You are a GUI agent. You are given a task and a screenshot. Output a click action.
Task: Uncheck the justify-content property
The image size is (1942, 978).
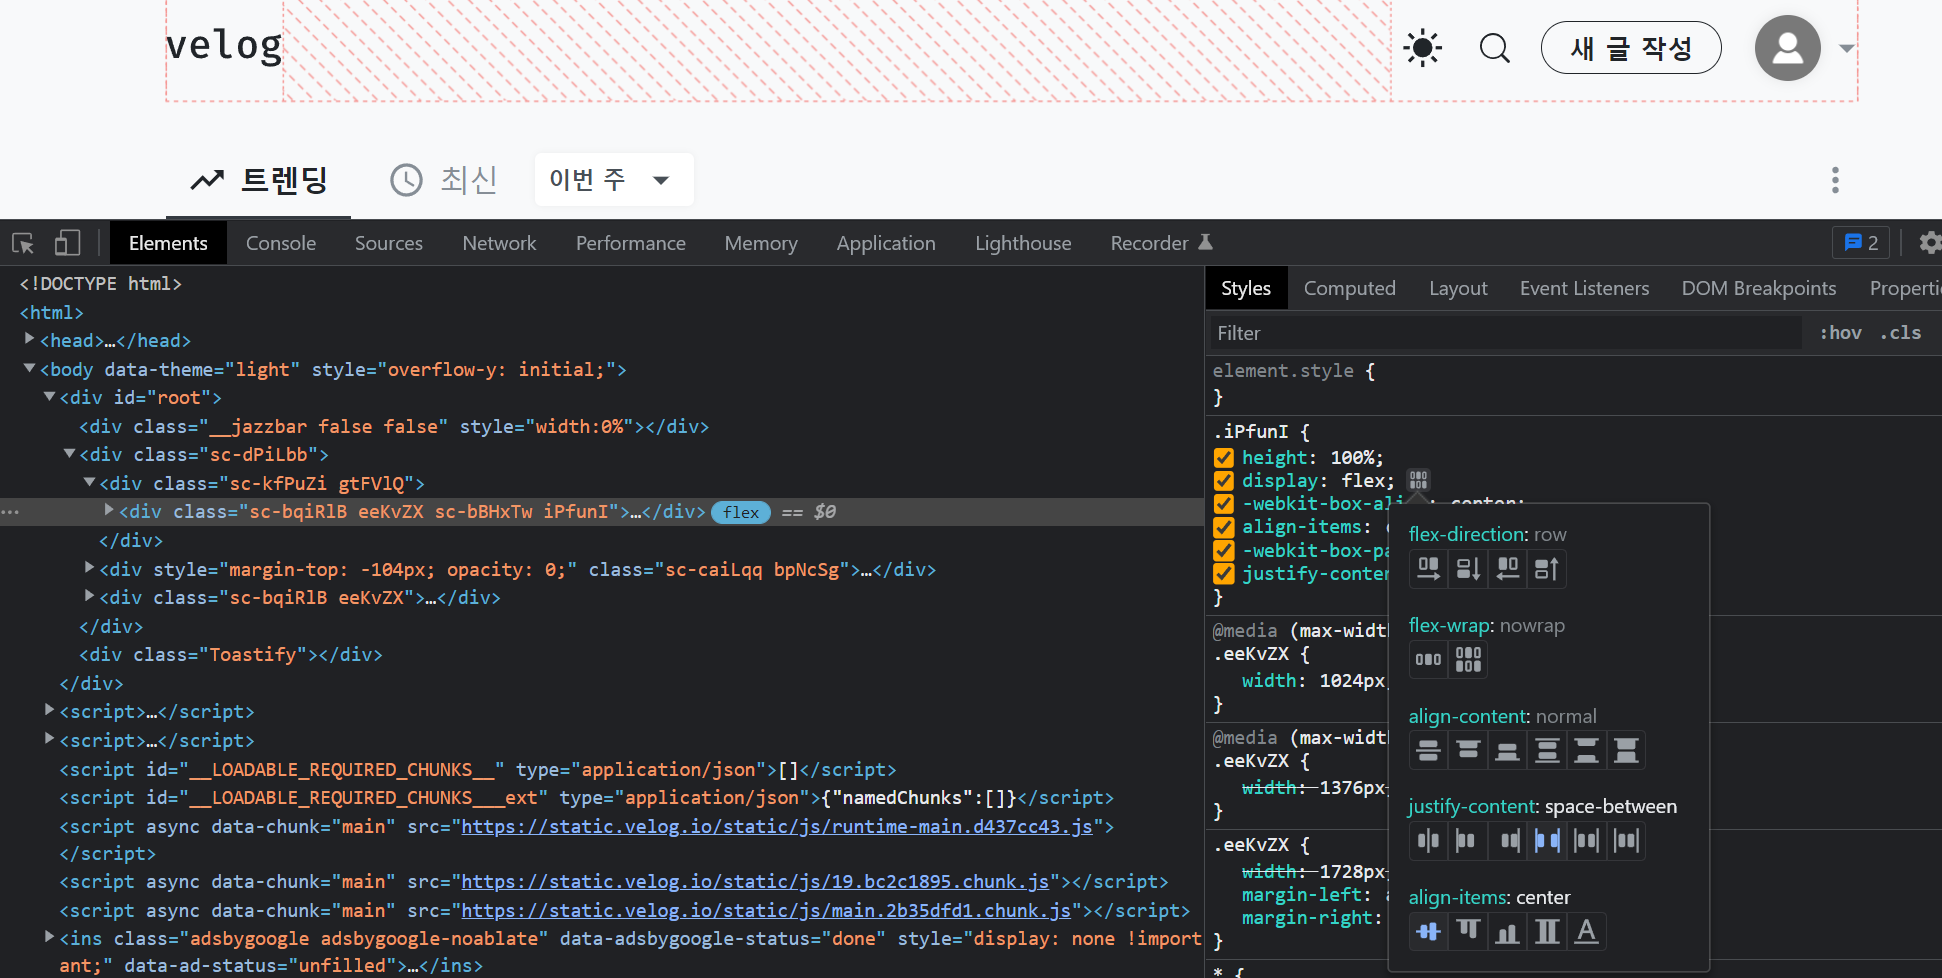click(1224, 574)
